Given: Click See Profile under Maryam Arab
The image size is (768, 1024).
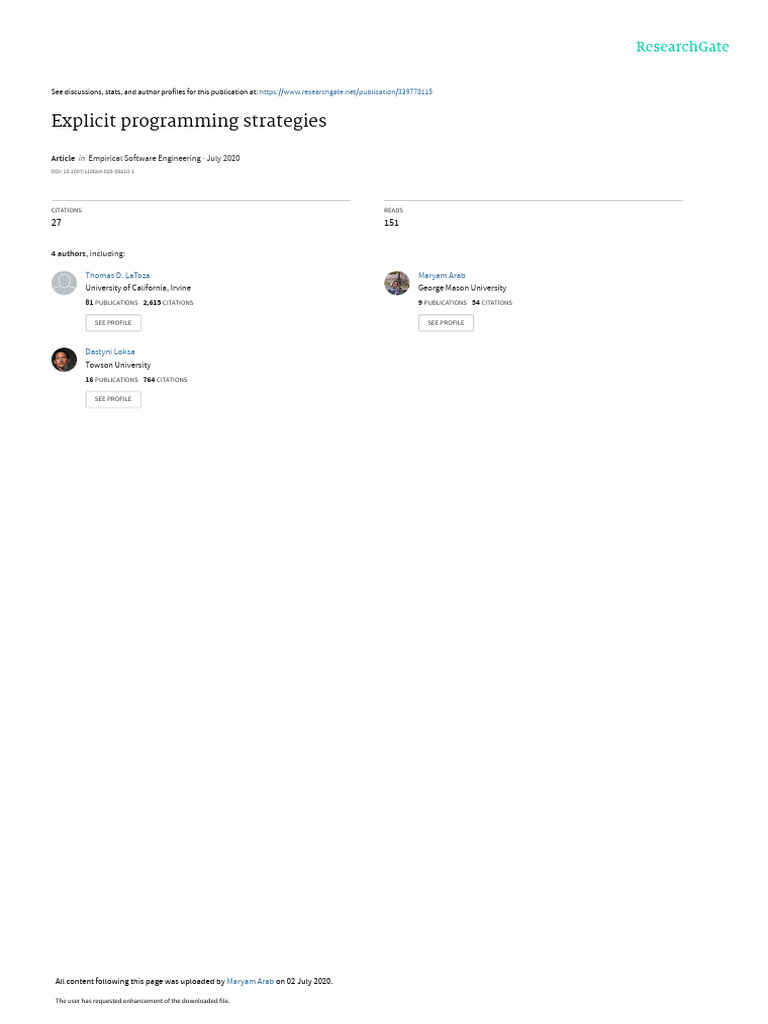Looking at the screenshot, I should pos(446,323).
